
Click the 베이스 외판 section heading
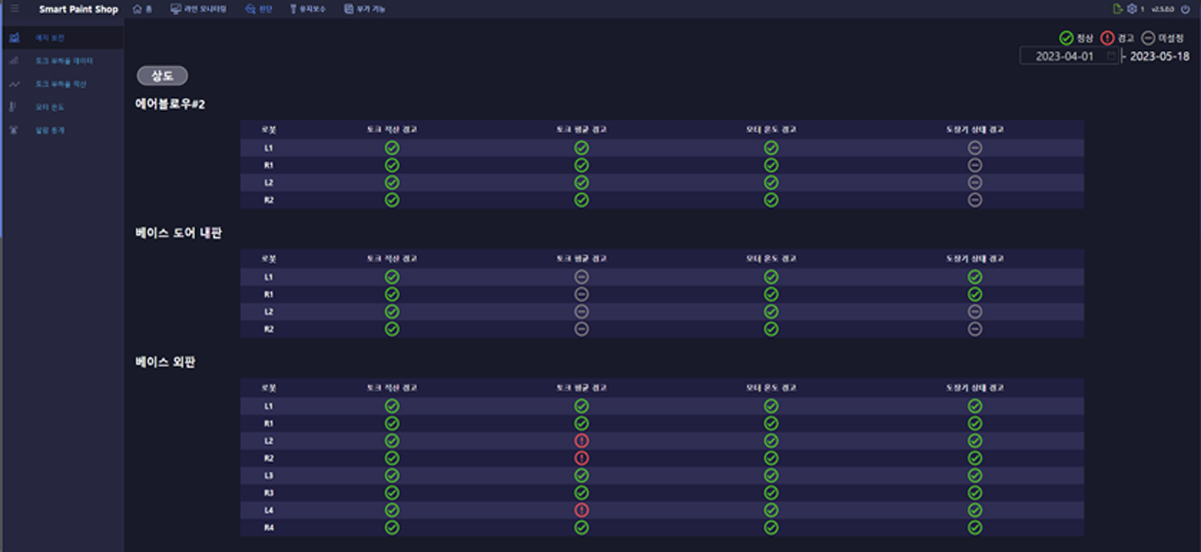pos(165,362)
